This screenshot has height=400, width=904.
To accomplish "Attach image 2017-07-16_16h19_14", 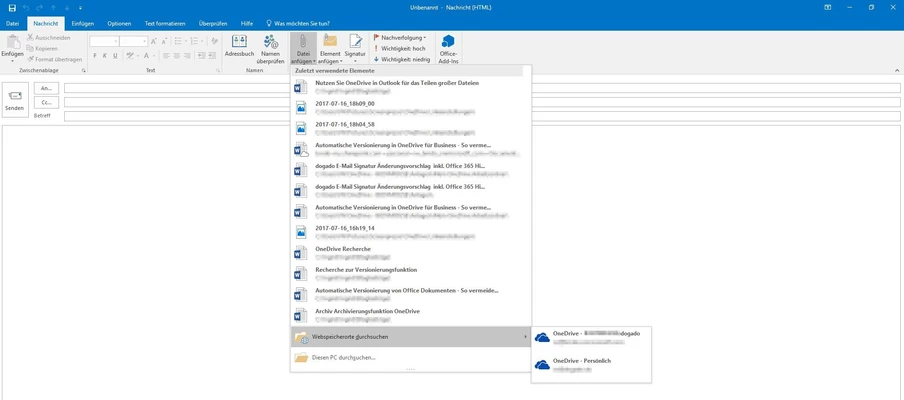I will [410, 232].
